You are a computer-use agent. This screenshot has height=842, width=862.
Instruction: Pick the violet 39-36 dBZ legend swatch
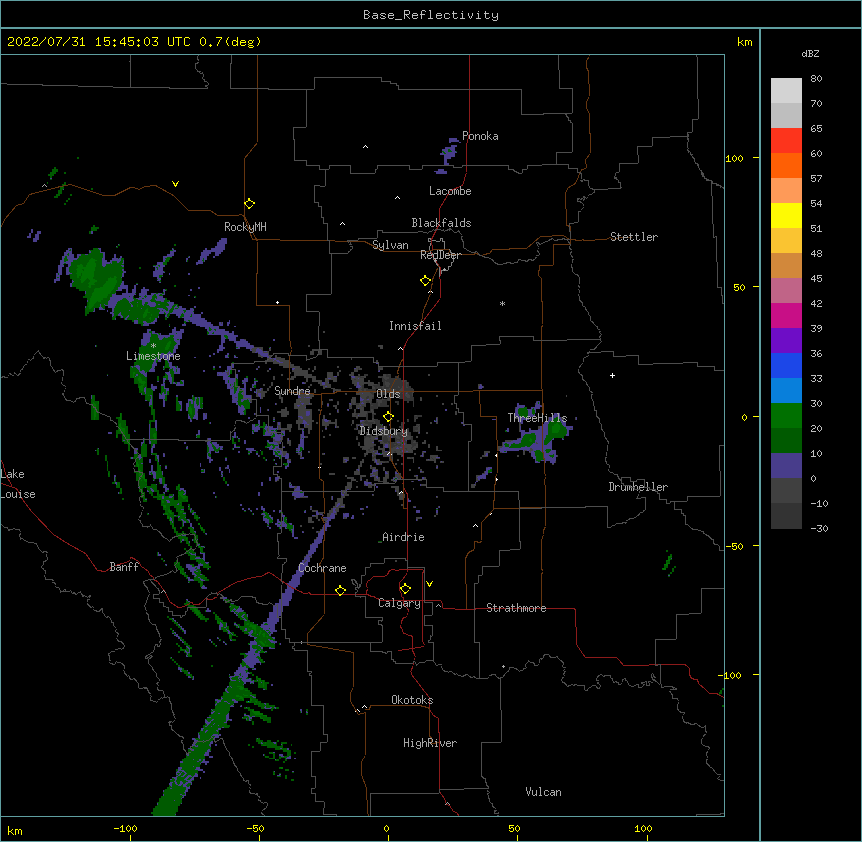(x=786, y=341)
